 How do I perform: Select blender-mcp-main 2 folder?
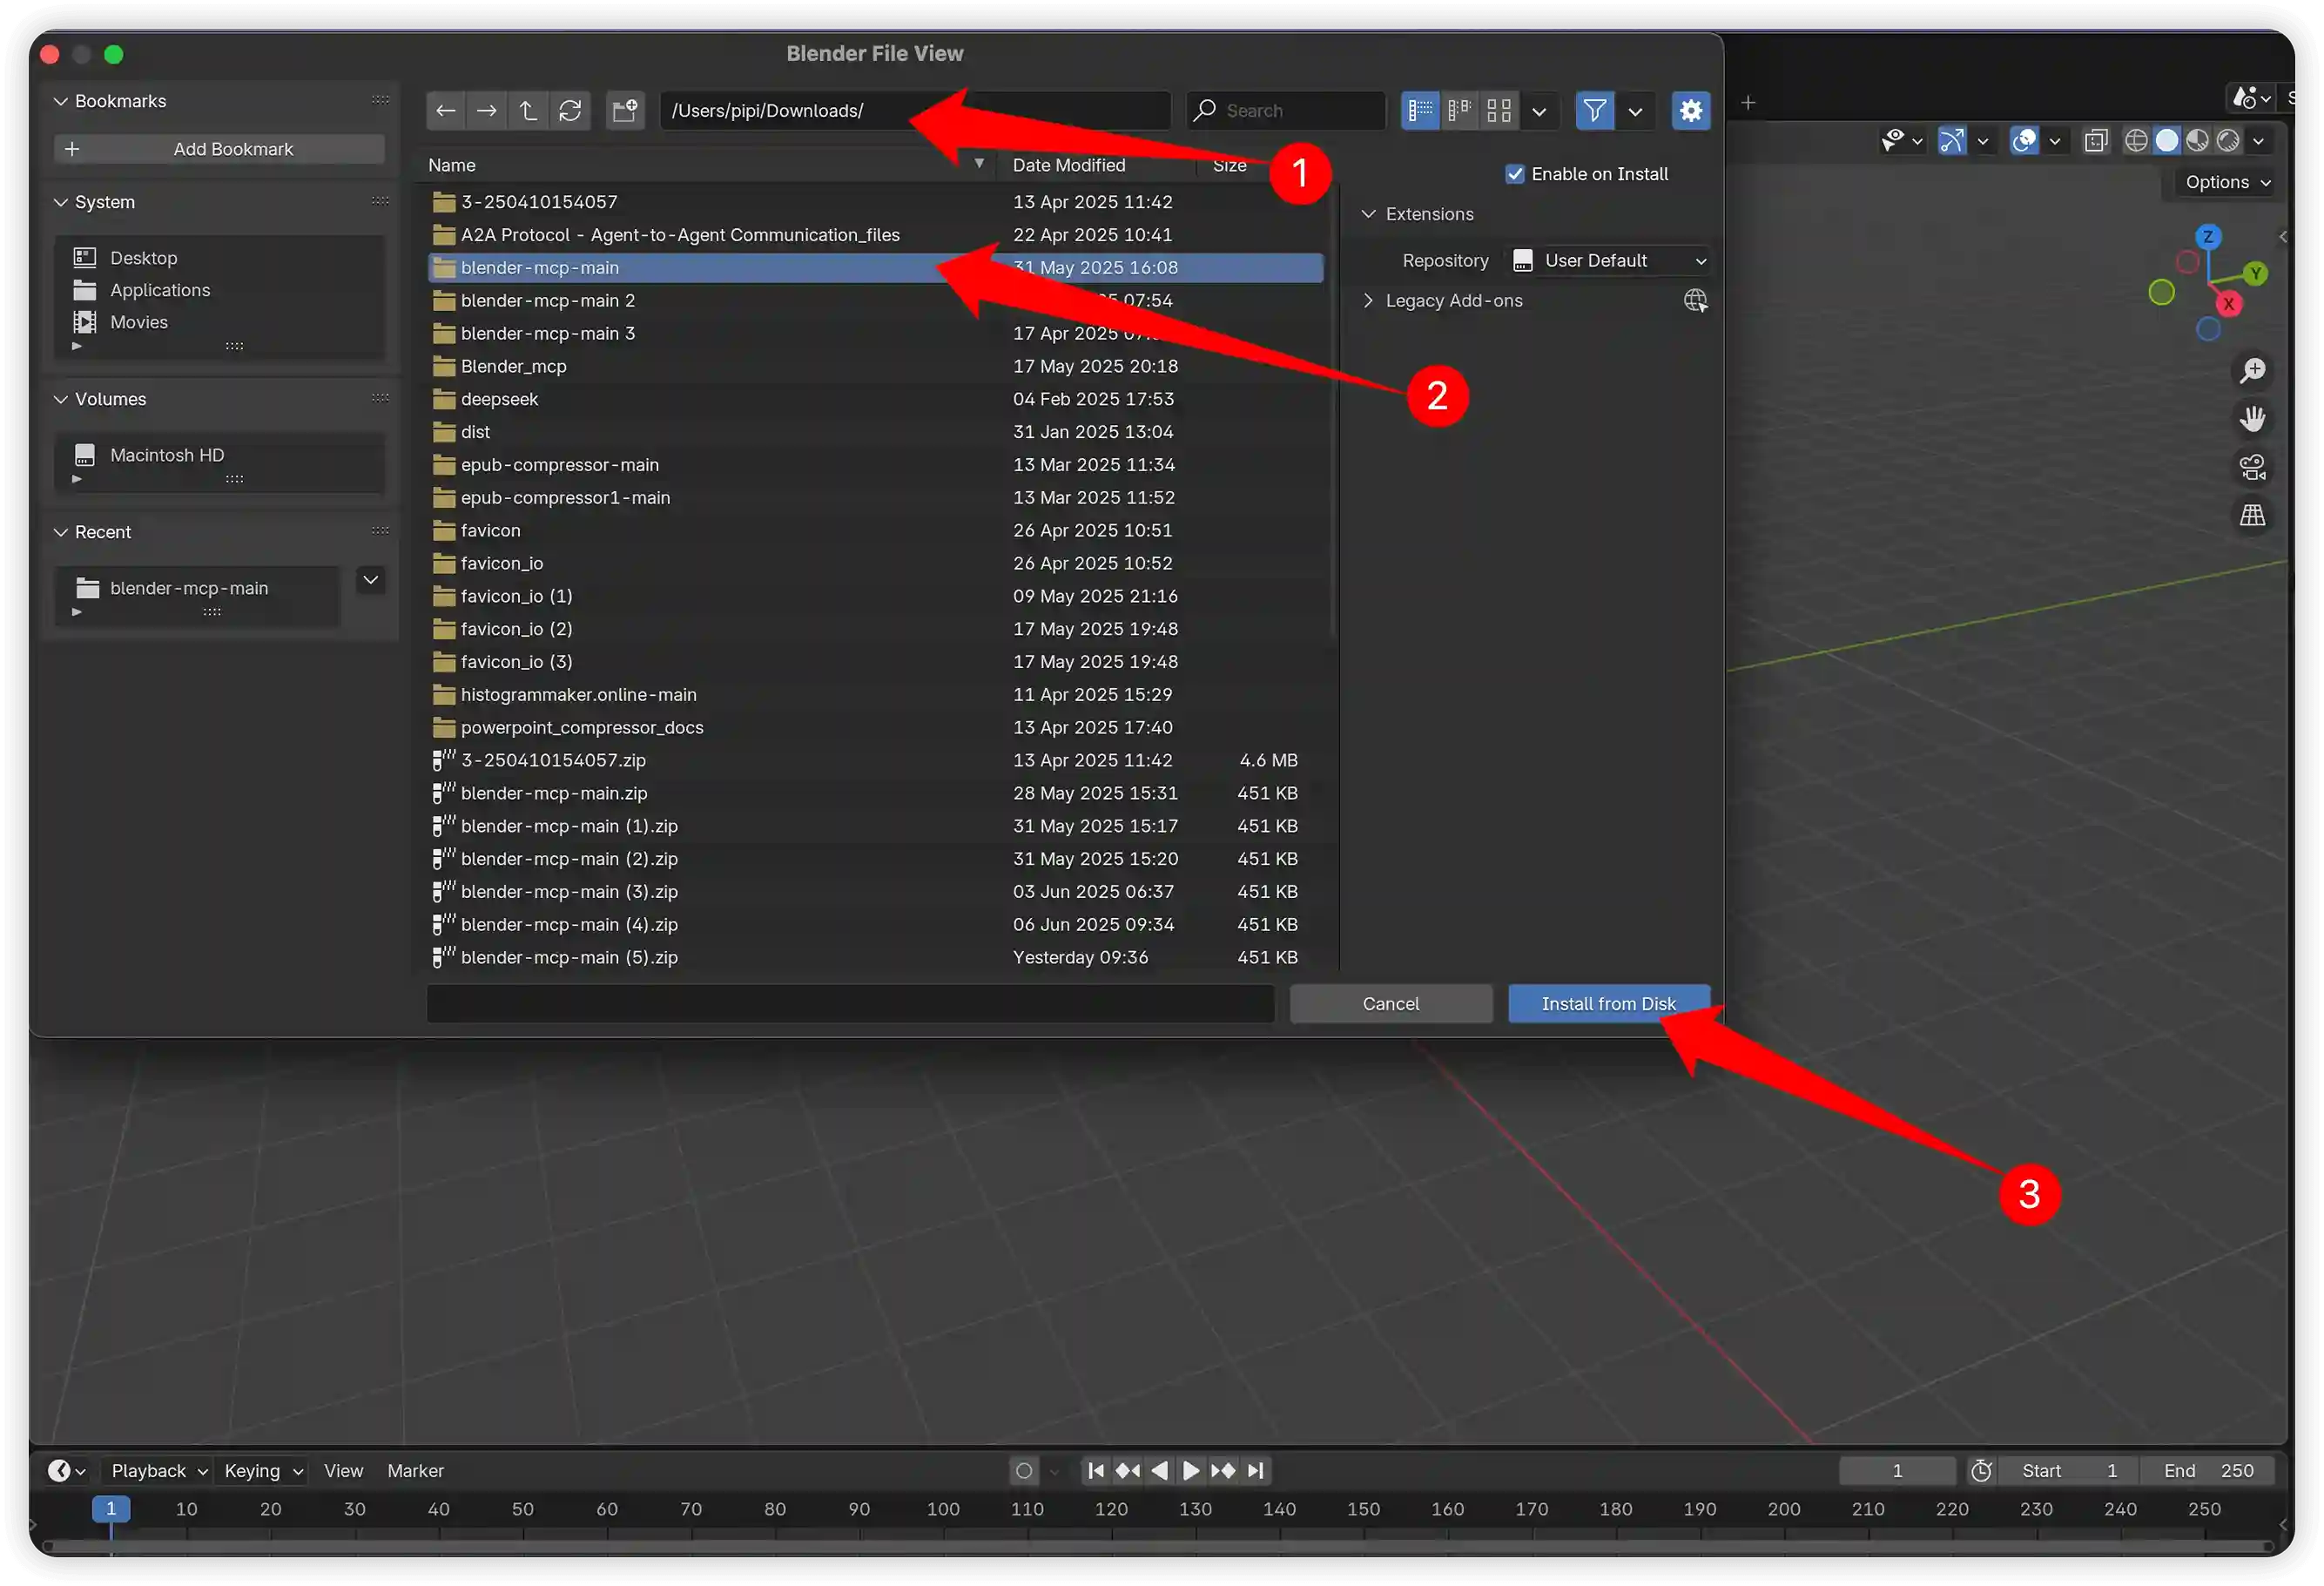[x=875, y=301]
